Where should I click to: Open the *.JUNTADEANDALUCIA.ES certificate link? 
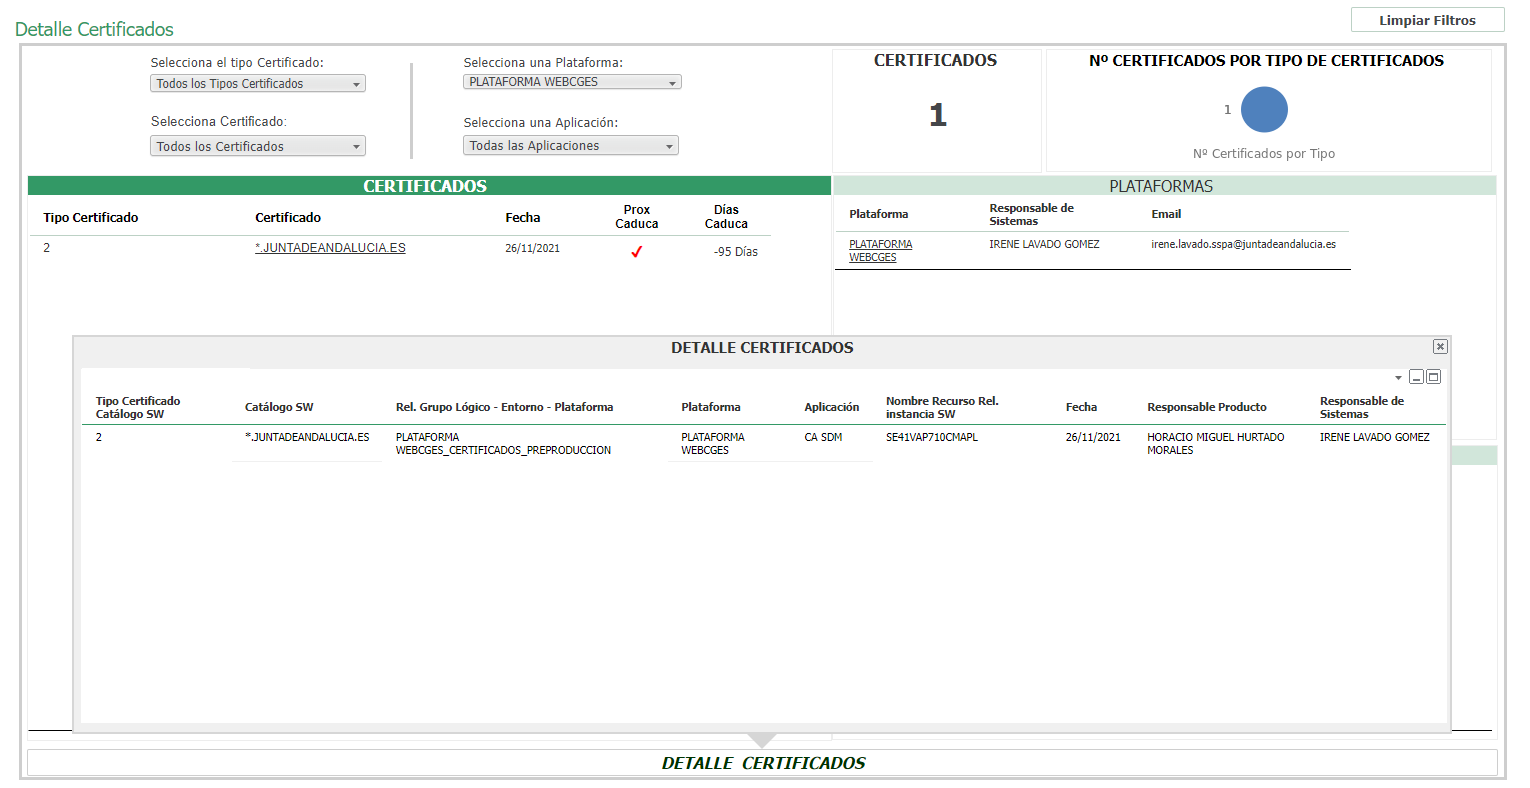click(x=330, y=248)
